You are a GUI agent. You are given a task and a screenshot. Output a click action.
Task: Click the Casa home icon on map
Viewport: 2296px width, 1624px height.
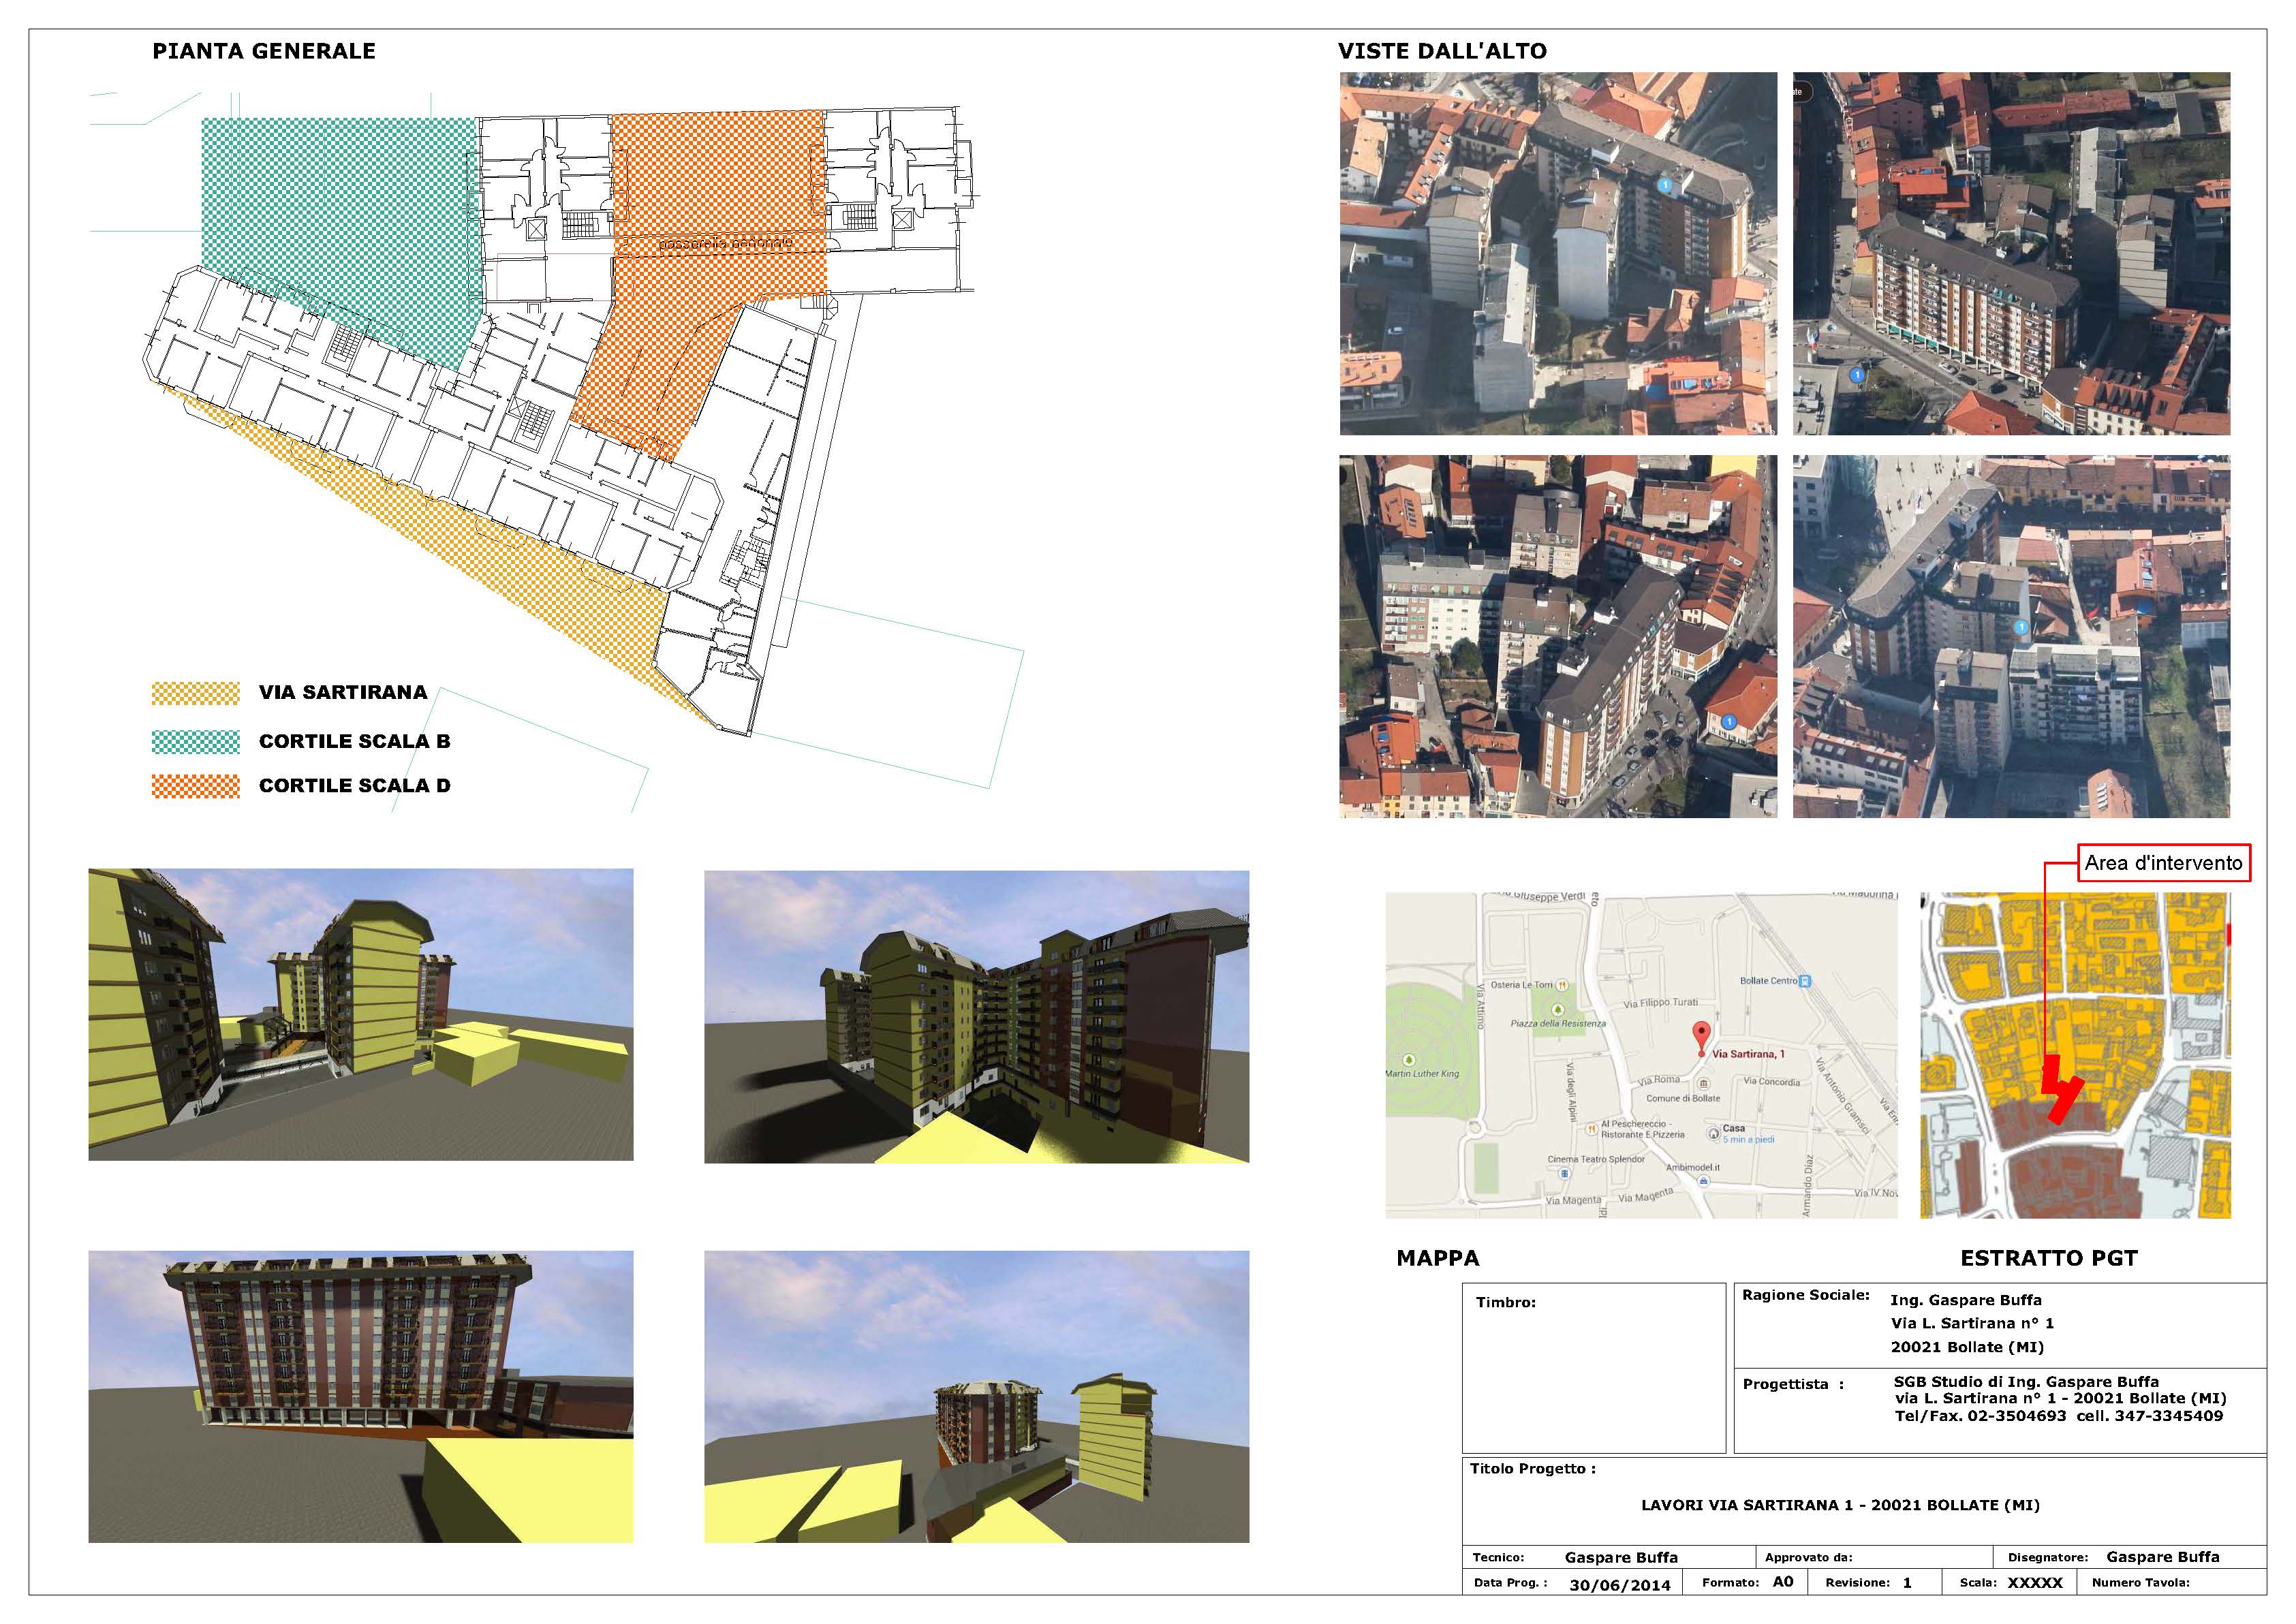[x=1712, y=1134]
